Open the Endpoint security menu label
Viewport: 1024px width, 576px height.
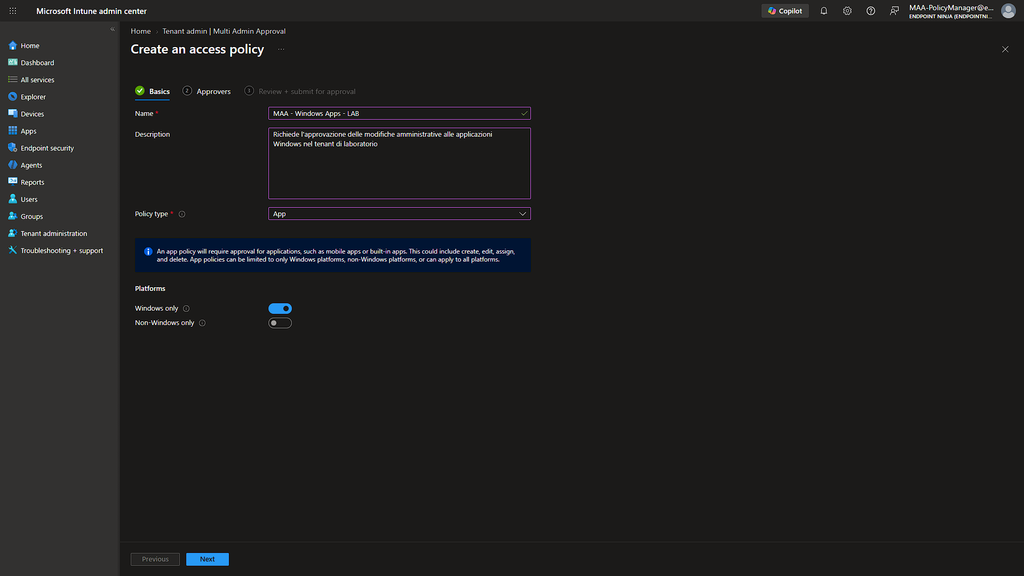point(47,148)
